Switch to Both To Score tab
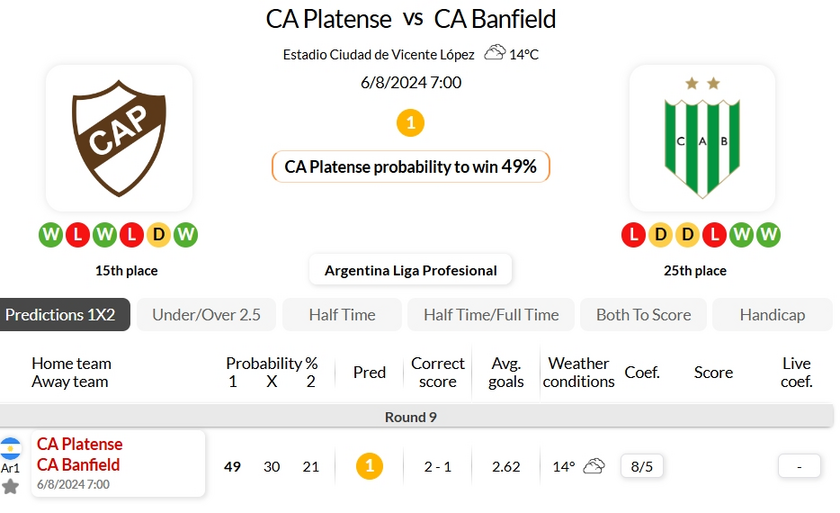 [643, 314]
